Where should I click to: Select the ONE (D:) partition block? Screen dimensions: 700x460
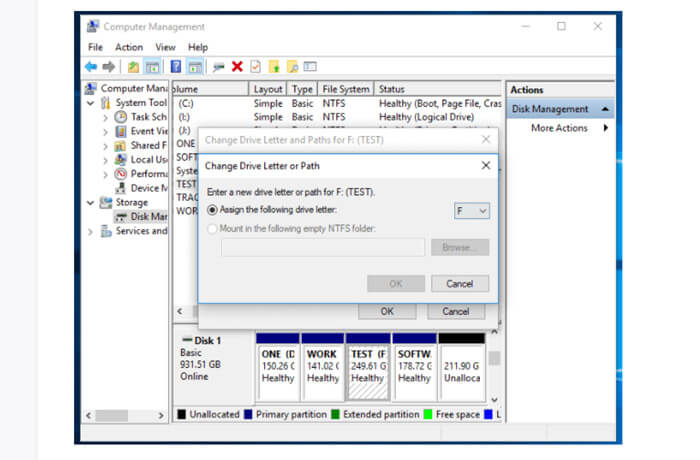coord(278,367)
